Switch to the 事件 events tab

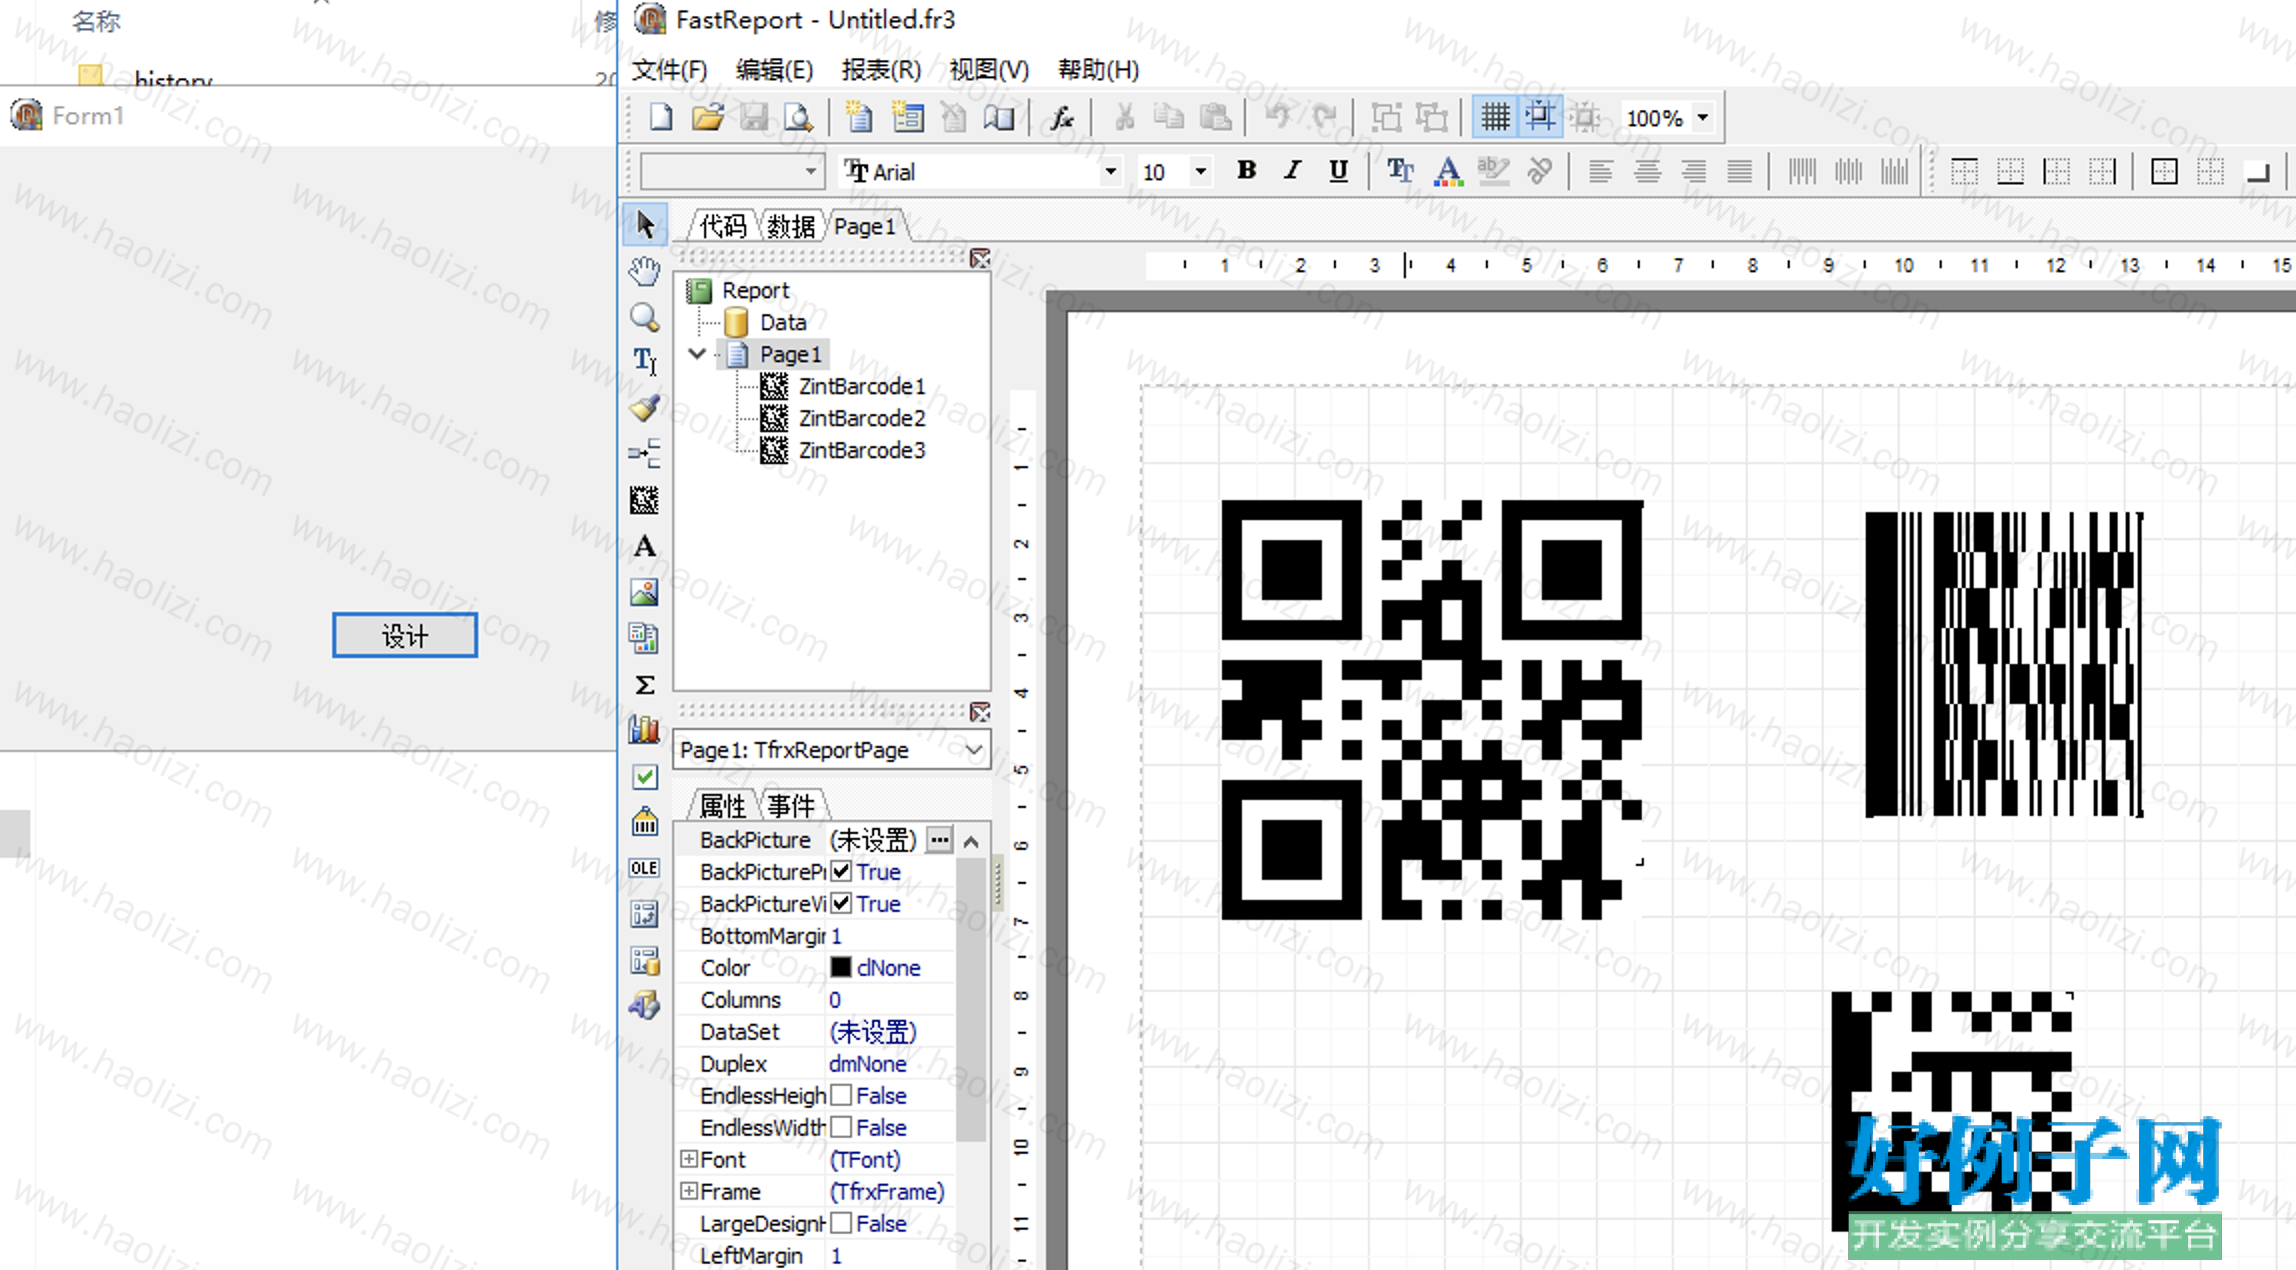[791, 805]
